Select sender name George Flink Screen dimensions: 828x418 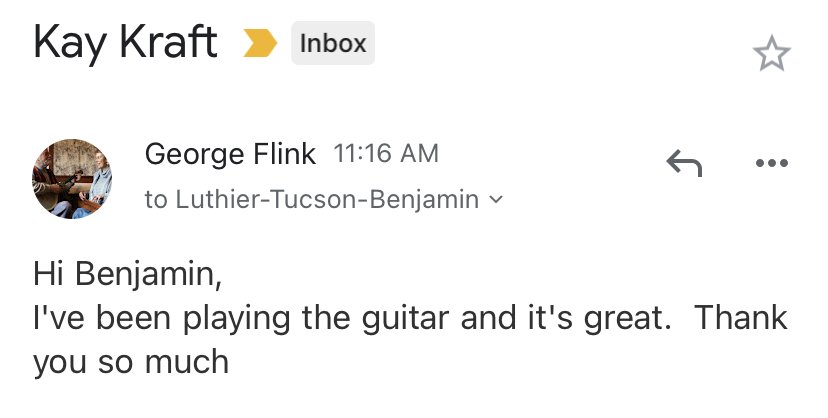[230, 154]
